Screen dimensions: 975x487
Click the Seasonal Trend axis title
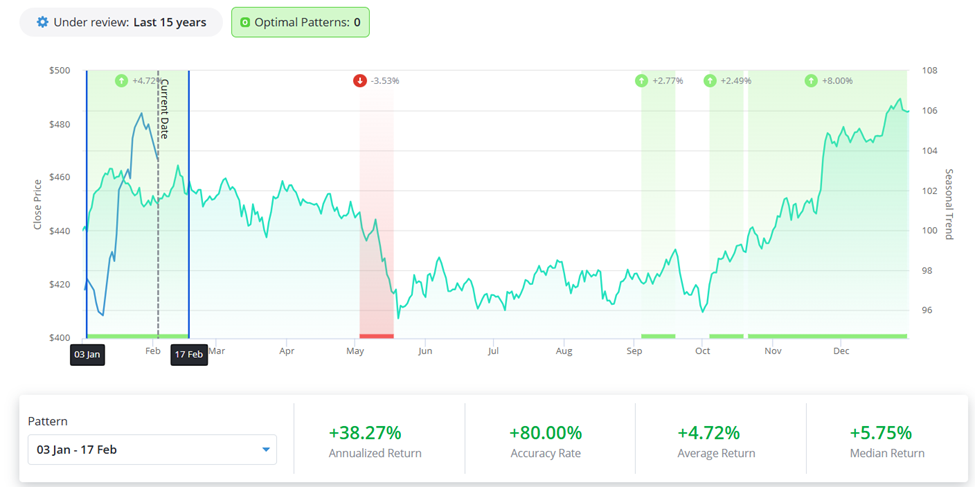tap(949, 204)
